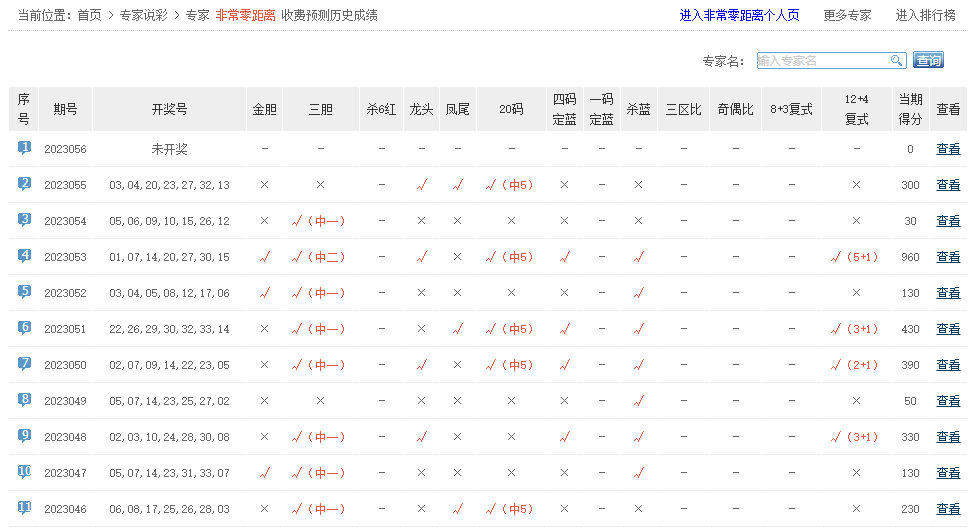Click the number 4 row badge icon

24,256
